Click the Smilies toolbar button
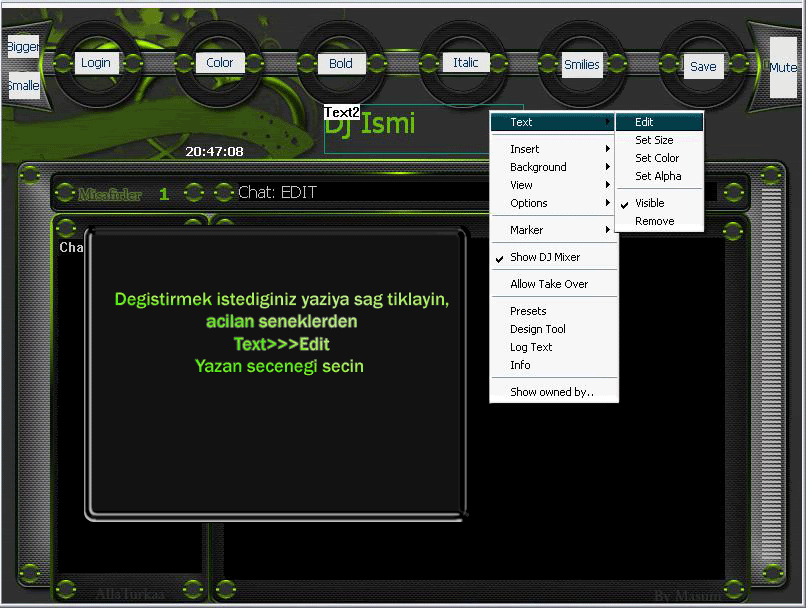The image size is (808, 608). click(581, 65)
